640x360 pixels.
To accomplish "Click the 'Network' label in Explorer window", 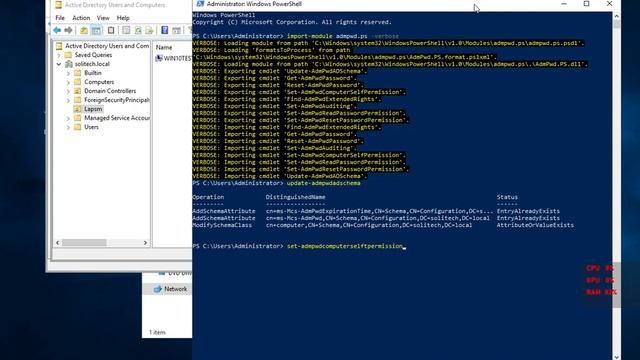I will point(176,289).
